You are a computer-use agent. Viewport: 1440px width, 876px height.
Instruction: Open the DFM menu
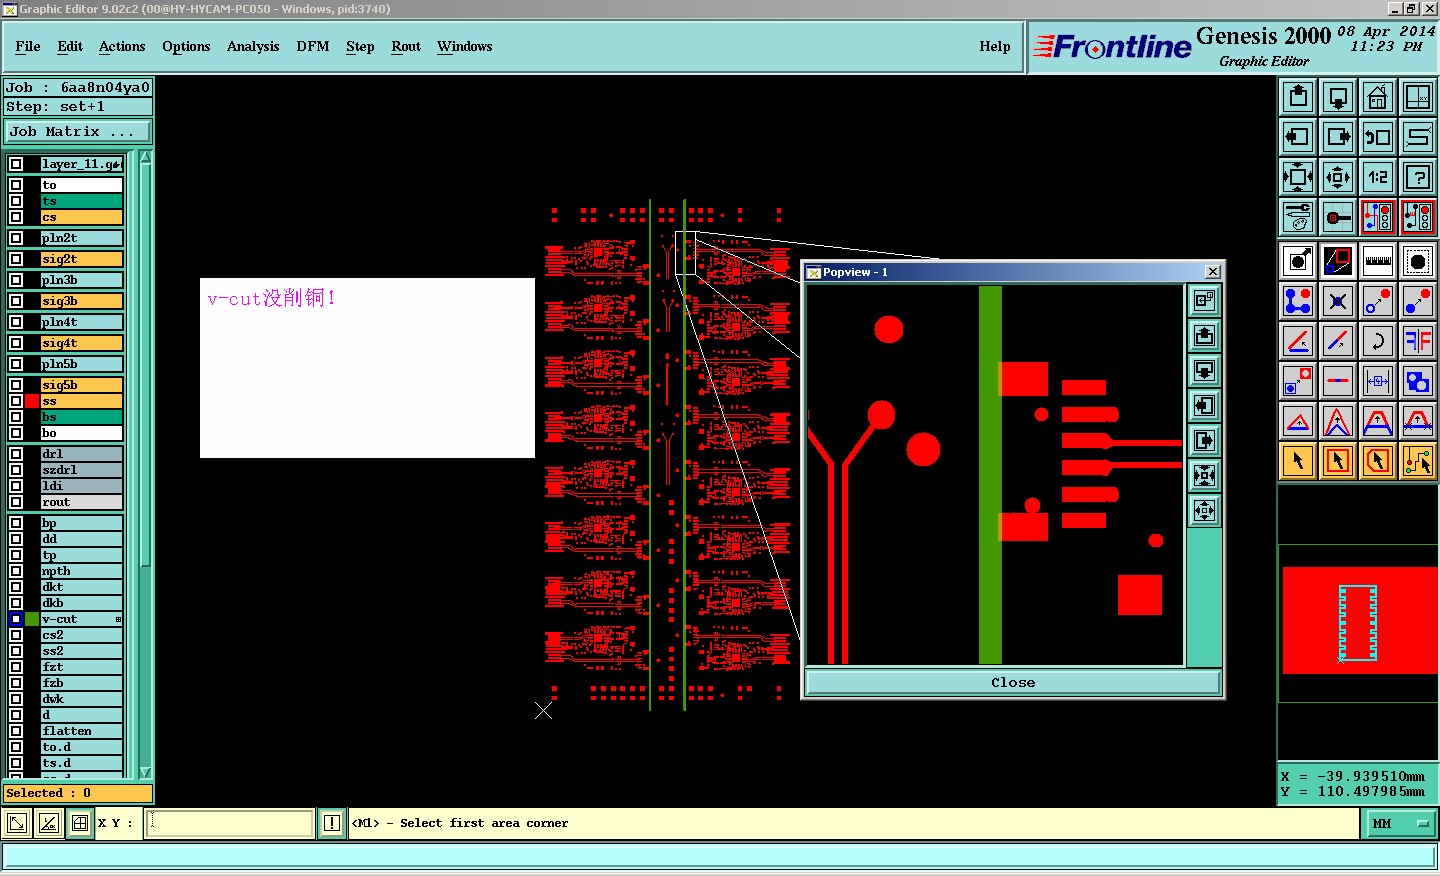(x=313, y=47)
